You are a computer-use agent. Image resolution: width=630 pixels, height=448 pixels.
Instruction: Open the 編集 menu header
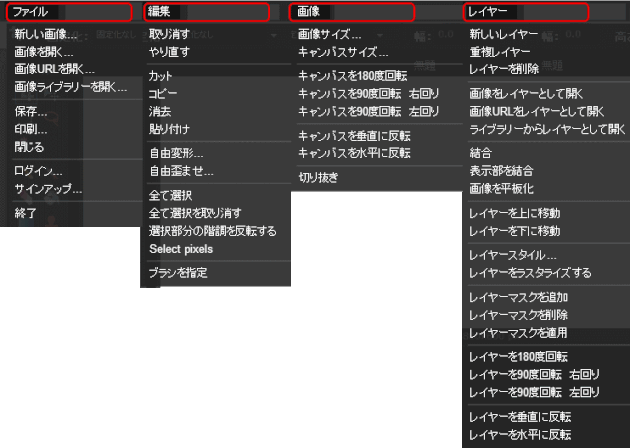tap(160, 12)
